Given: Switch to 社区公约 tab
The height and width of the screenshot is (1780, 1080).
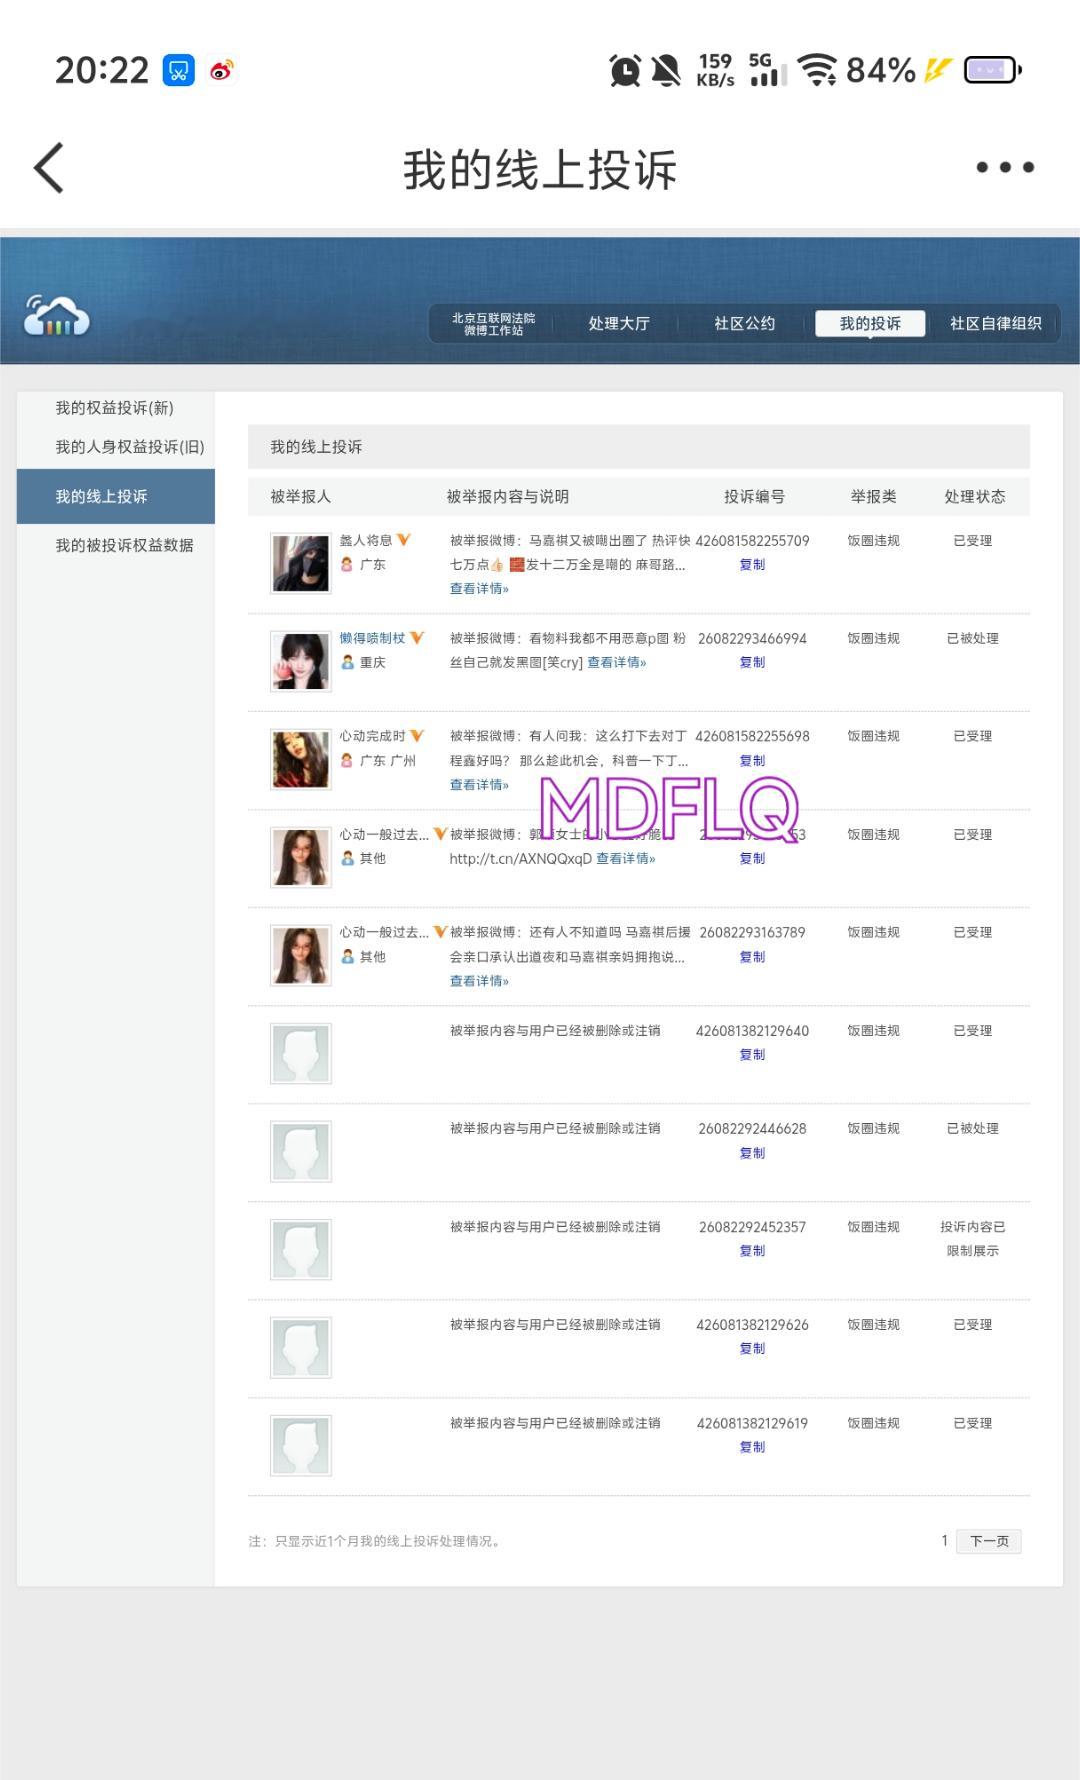Looking at the screenshot, I should (x=744, y=324).
